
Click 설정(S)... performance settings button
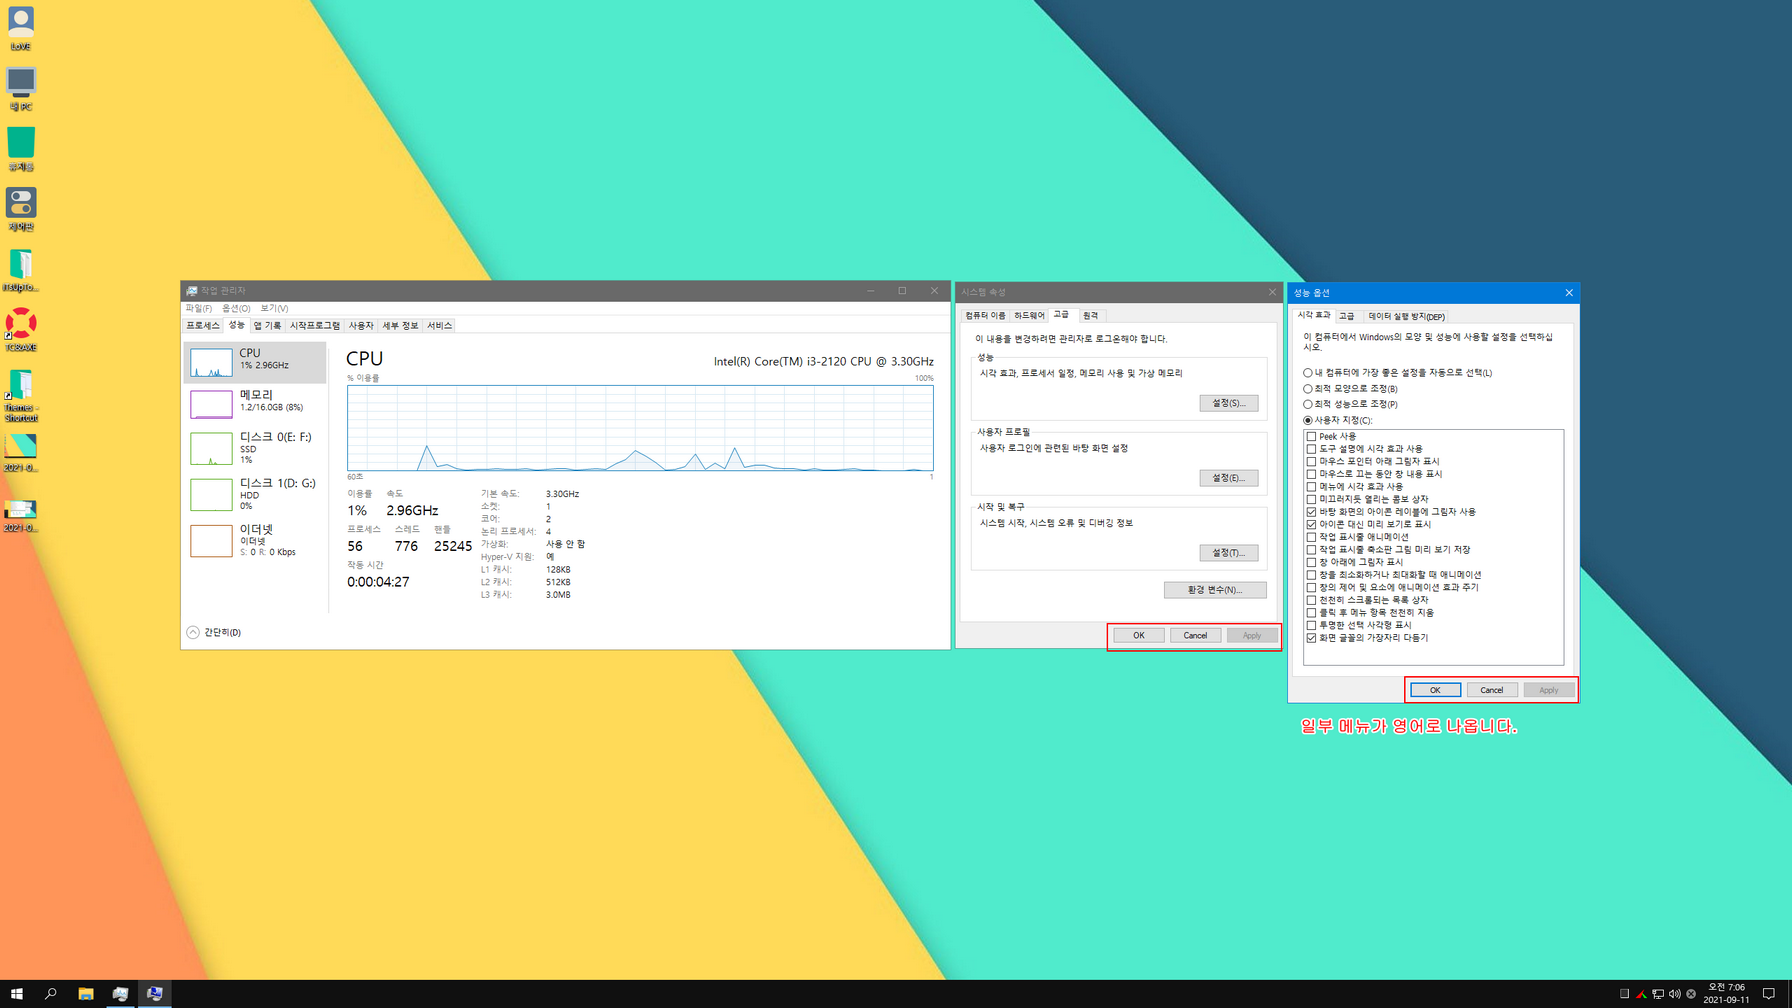tap(1228, 403)
